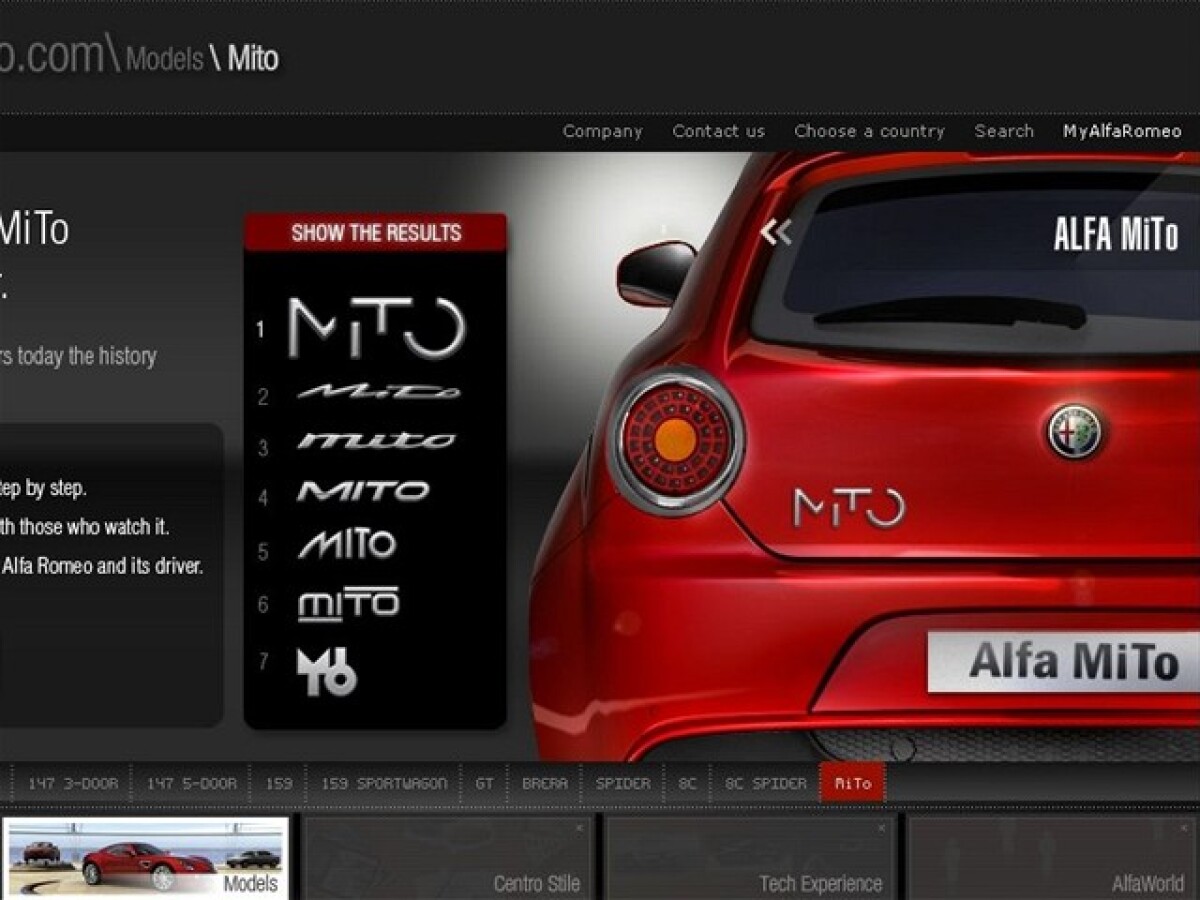Choose logo option 3 italic mito
1200x900 pixels.
[x=376, y=441]
